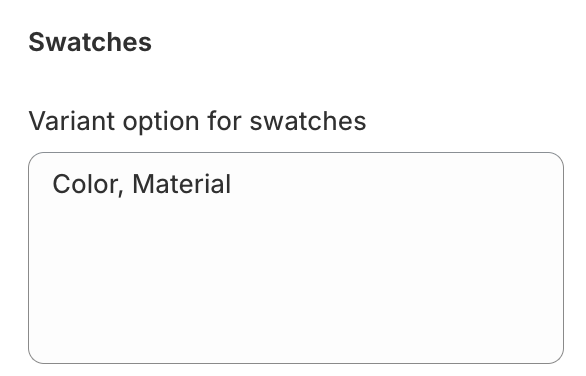586x376 pixels.
Task: Click the word "Variant" in the field label
Action: click(x=72, y=121)
